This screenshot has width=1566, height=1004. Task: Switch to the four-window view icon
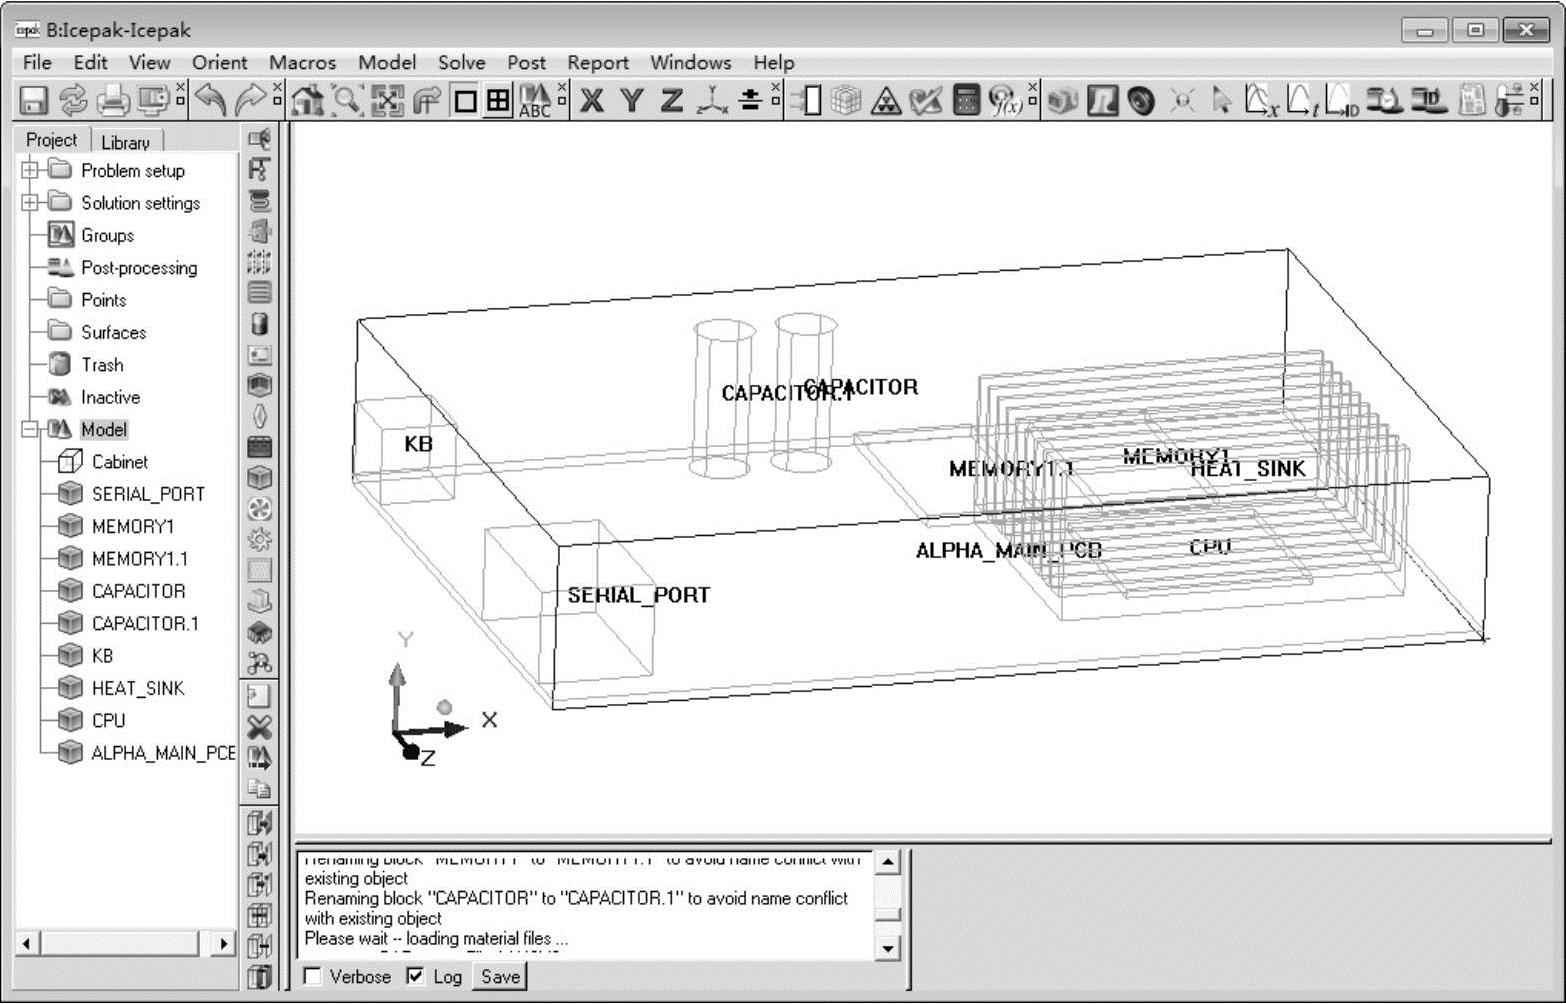(x=497, y=100)
